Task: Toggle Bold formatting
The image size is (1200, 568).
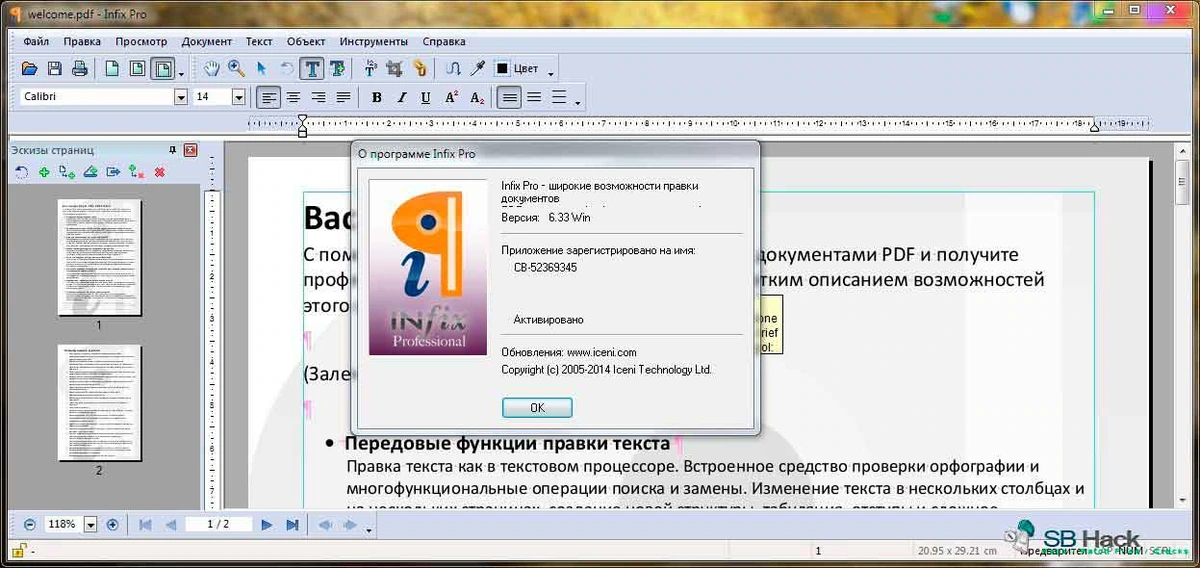Action: [x=377, y=97]
